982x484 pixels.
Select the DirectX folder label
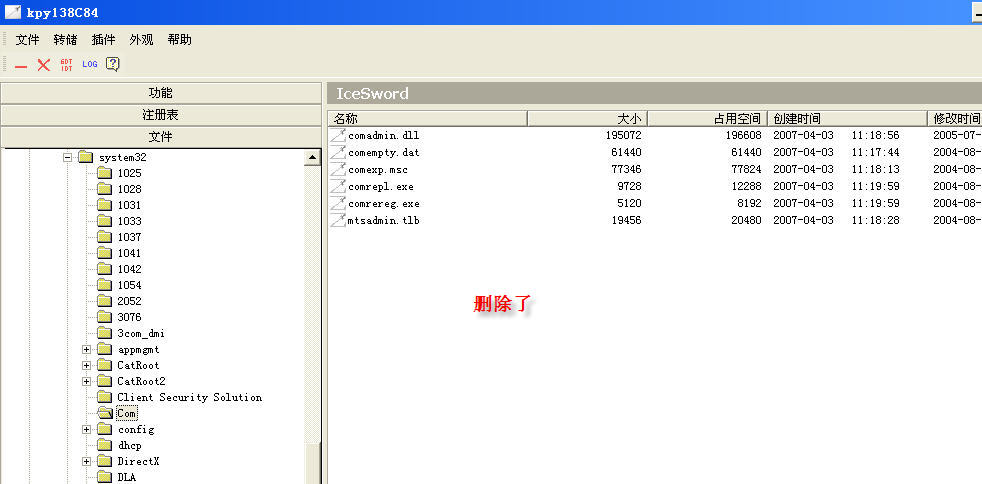click(x=138, y=461)
